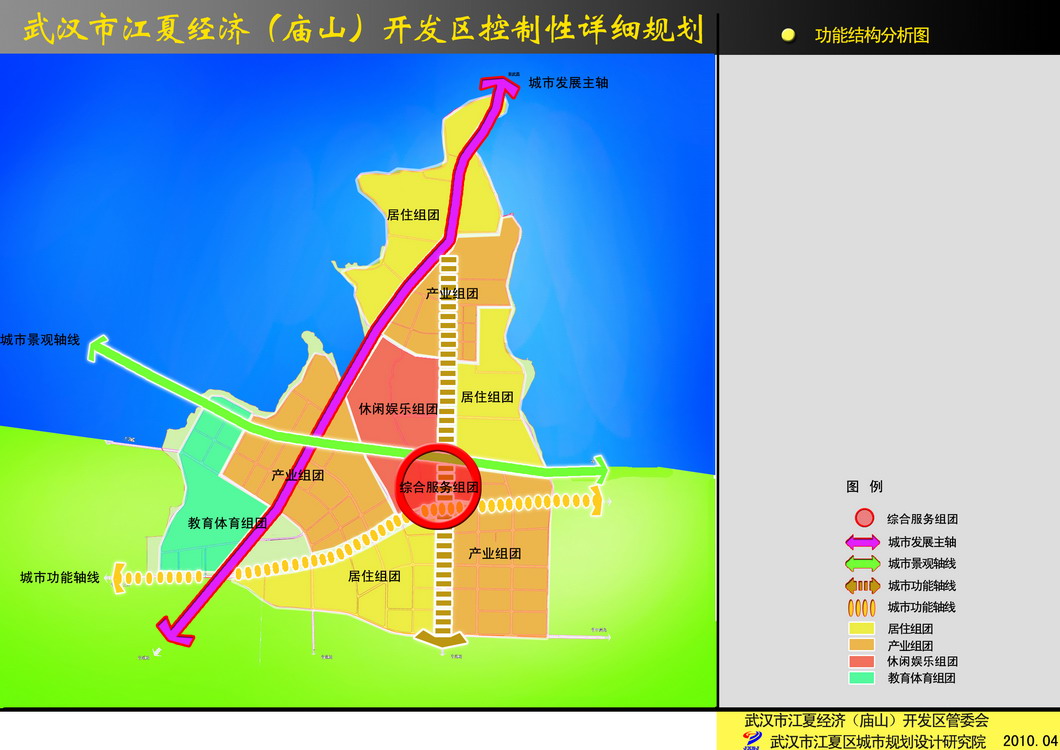Click the 城市景观轴线 green arrow legend symbol
The height and width of the screenshot is (750, 1060).
[862, 564]
